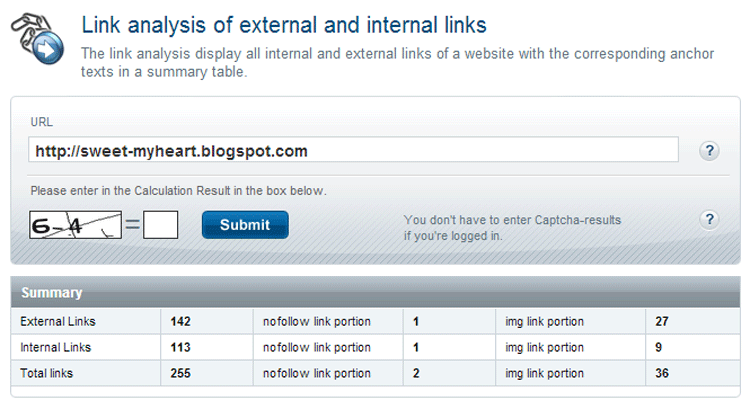
Task: Click internal img link portion value 9
Action: pyautogui.click(x=659, y=347)
